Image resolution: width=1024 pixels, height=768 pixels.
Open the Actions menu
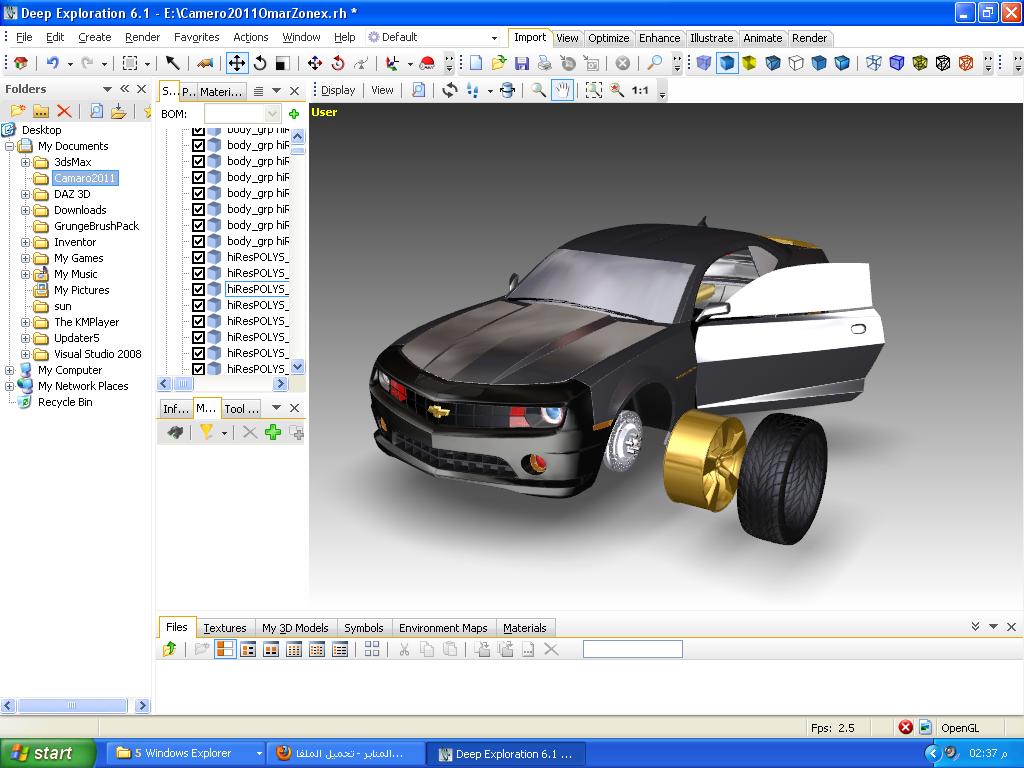(251, 37)
